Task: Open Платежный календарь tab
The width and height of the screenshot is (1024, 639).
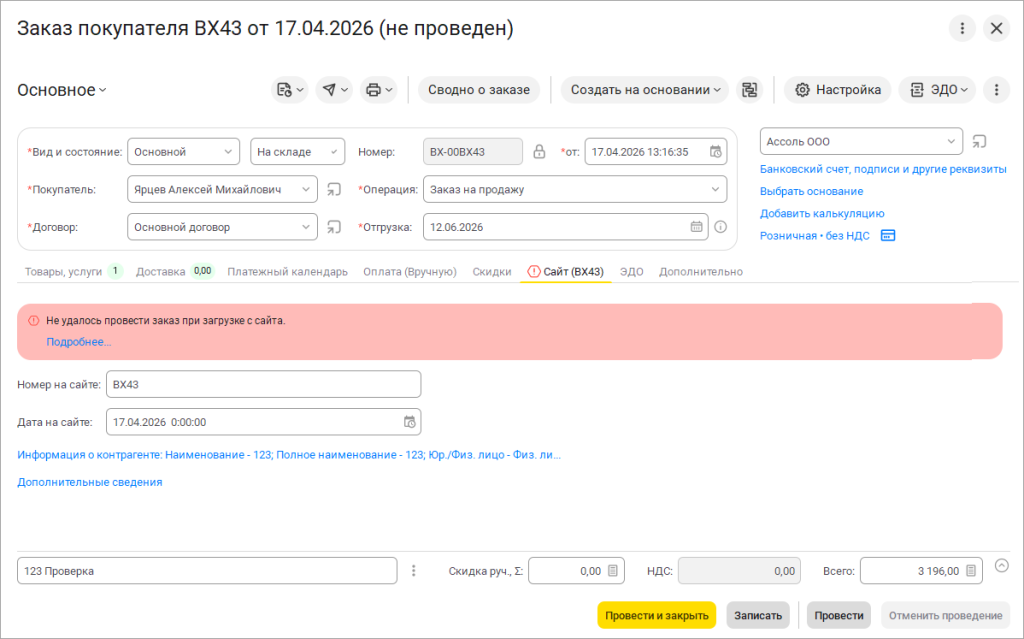Action: [x=287, y=272]
